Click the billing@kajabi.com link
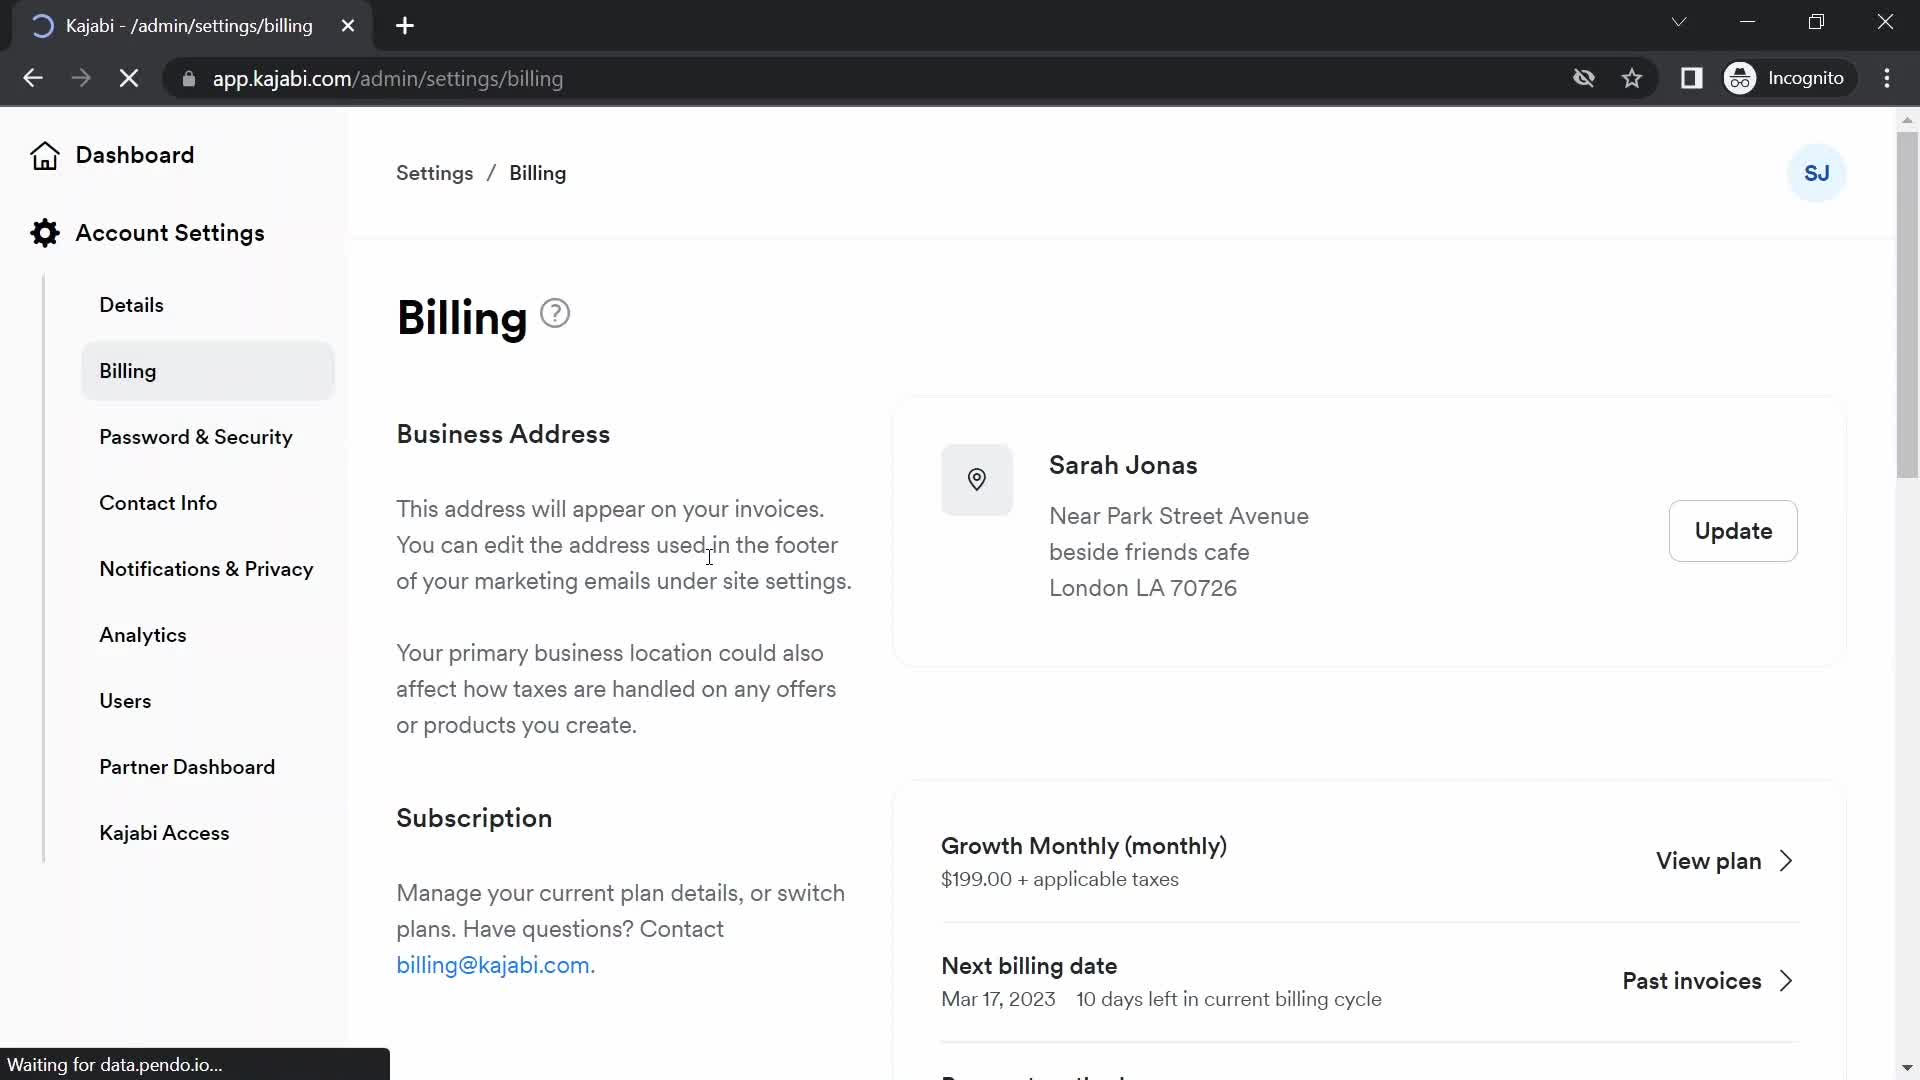 pos(492,964)
